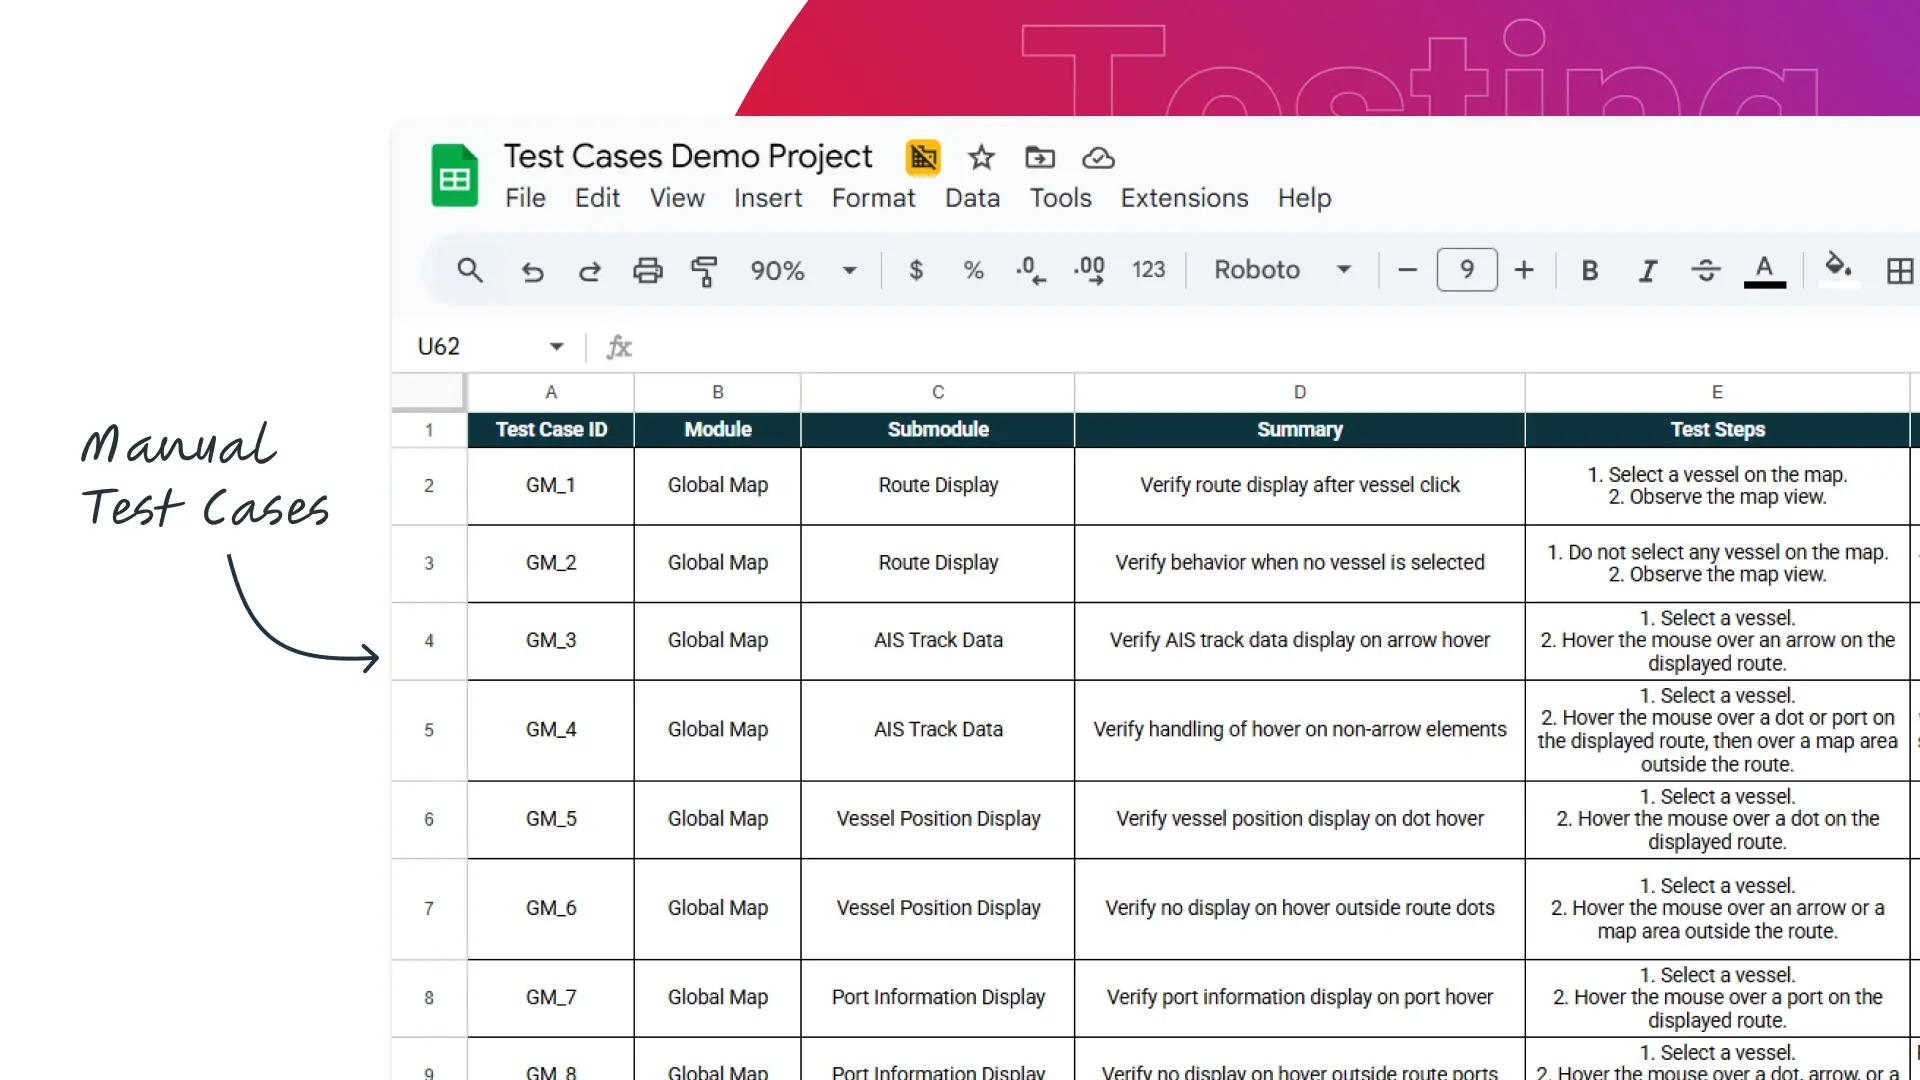Viewport: 1920px width, 1080px height.
Task: Open the View menu
Action: point(677,198)
